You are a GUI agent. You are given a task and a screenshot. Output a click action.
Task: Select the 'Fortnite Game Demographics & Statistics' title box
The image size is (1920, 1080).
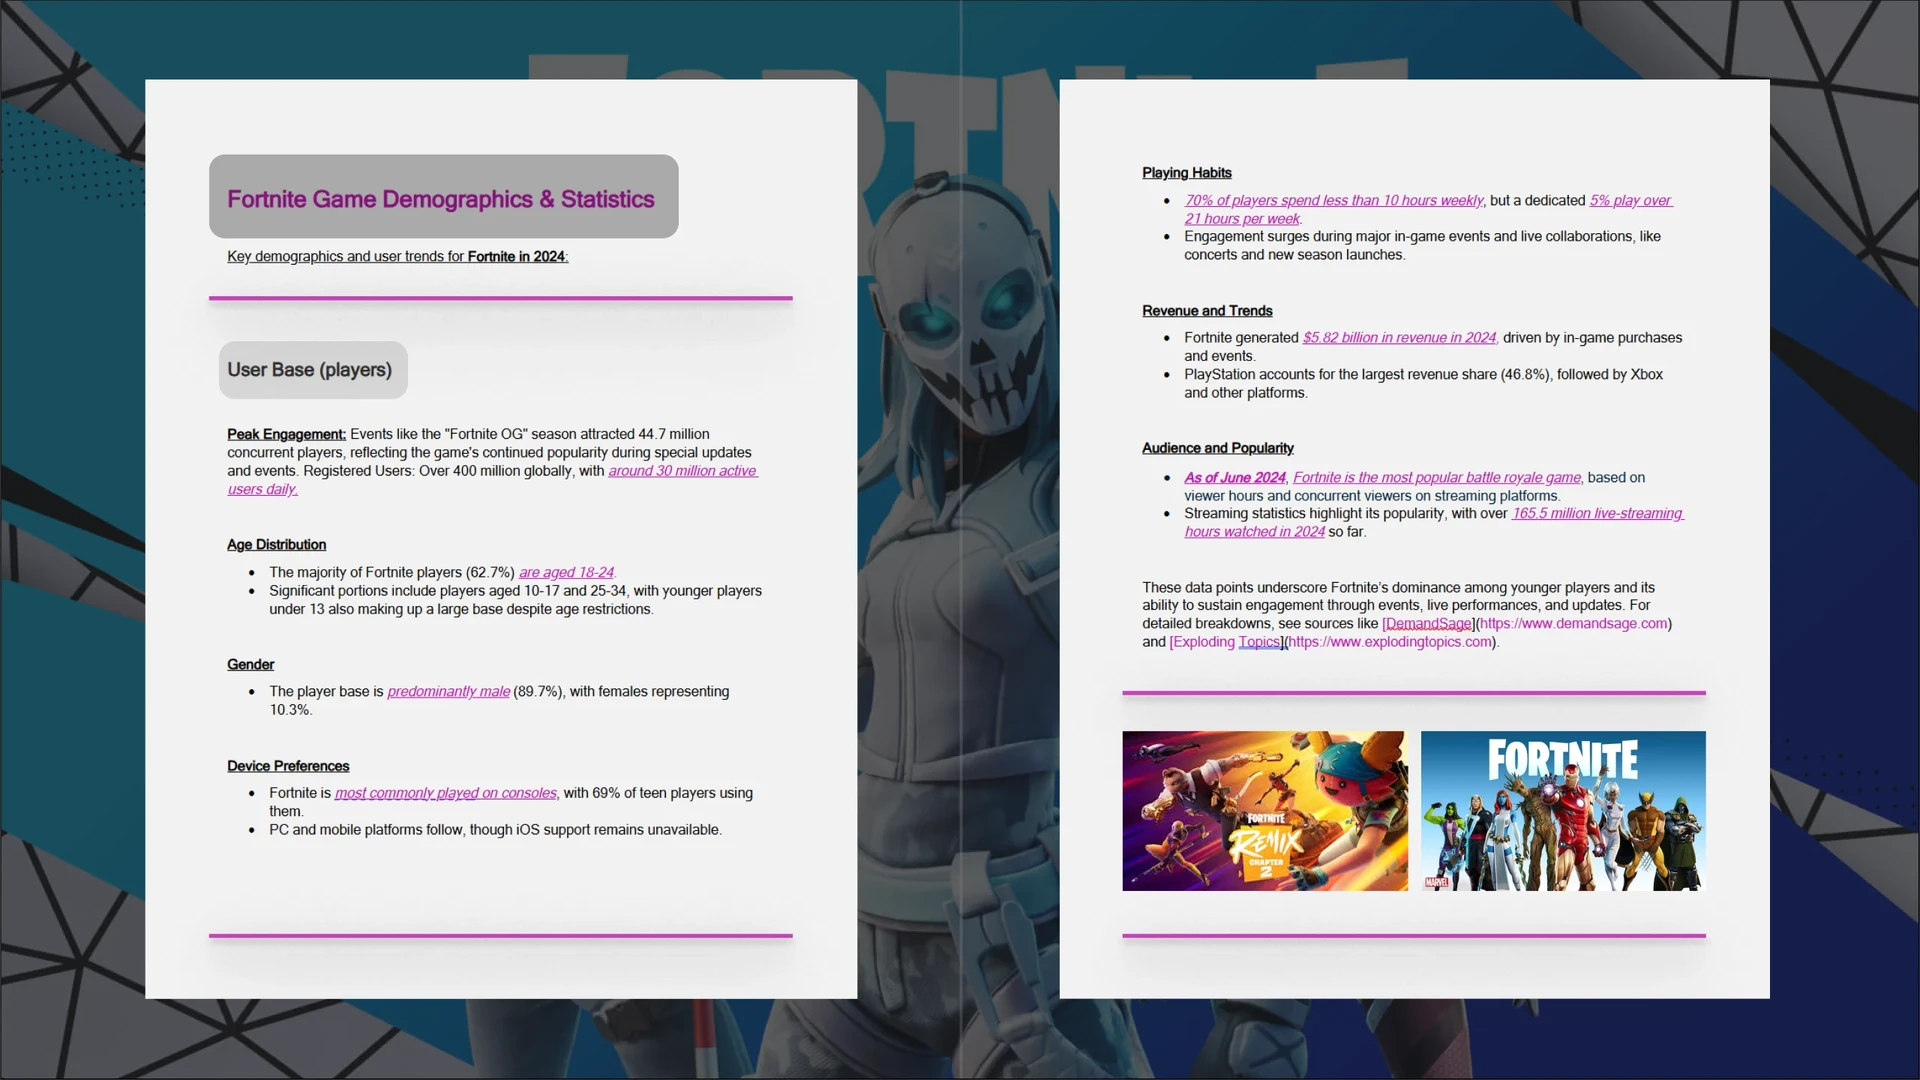pyautogui.click(x=443, y=197)
